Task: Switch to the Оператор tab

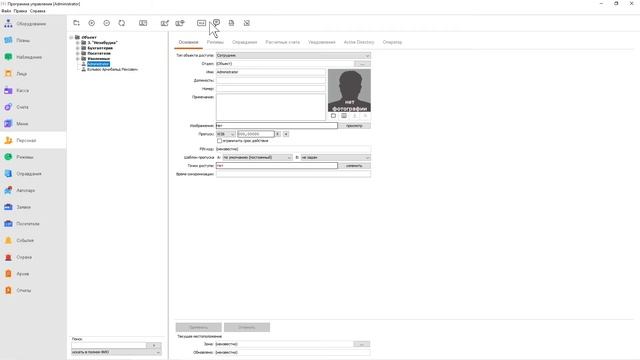Action: (x=392, y=42)
